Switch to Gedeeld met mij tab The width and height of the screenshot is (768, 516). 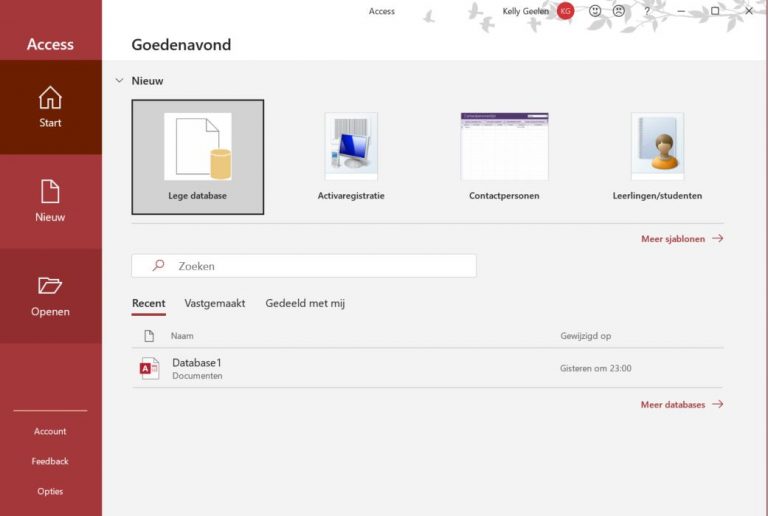coord(305,304)
